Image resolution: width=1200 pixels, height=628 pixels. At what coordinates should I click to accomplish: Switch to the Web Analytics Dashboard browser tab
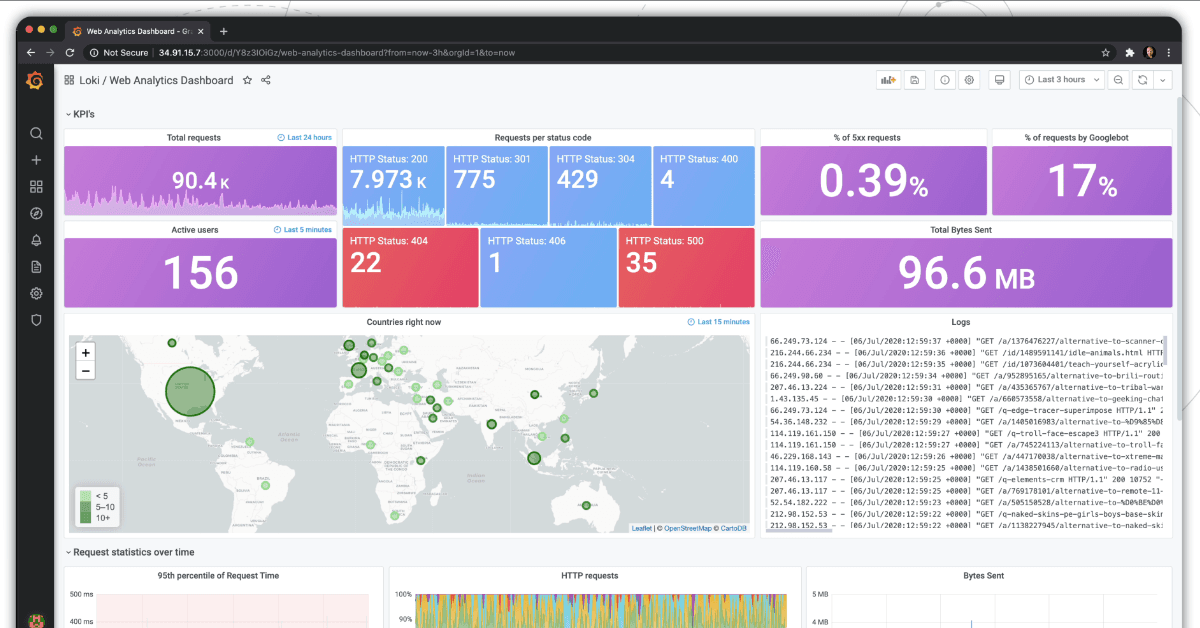(135, 30)
